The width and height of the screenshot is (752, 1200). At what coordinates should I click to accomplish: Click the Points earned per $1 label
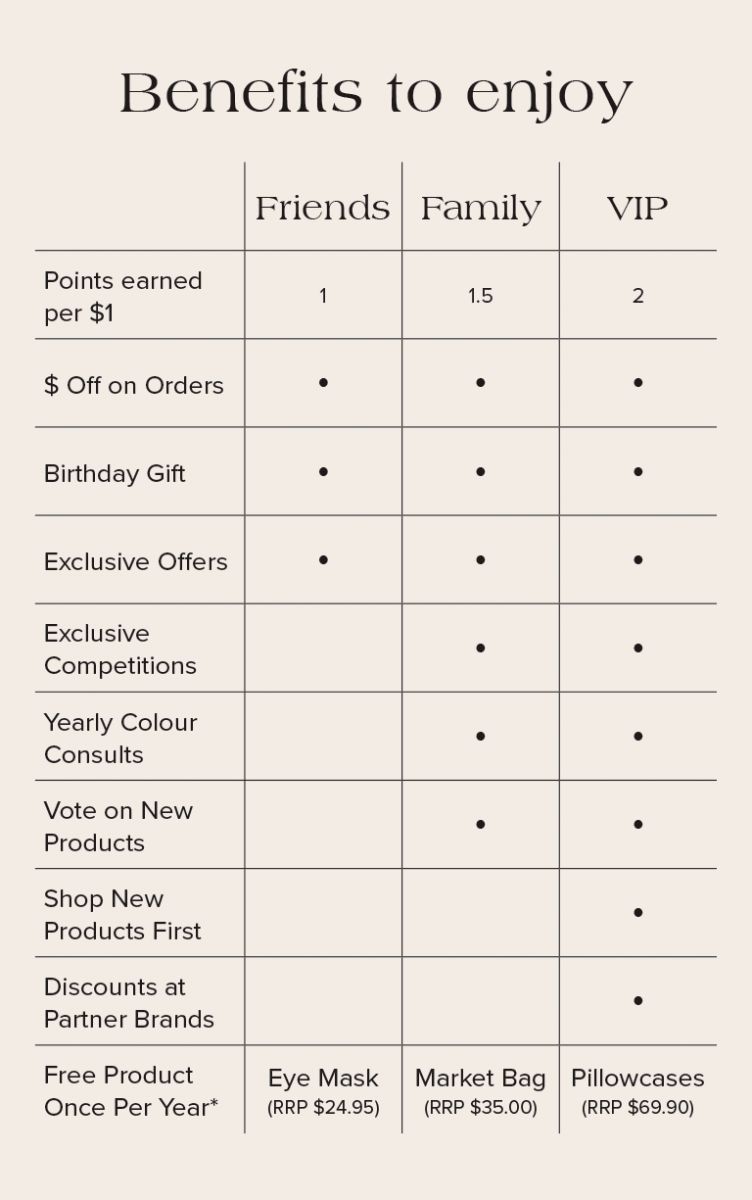point(123,296)
